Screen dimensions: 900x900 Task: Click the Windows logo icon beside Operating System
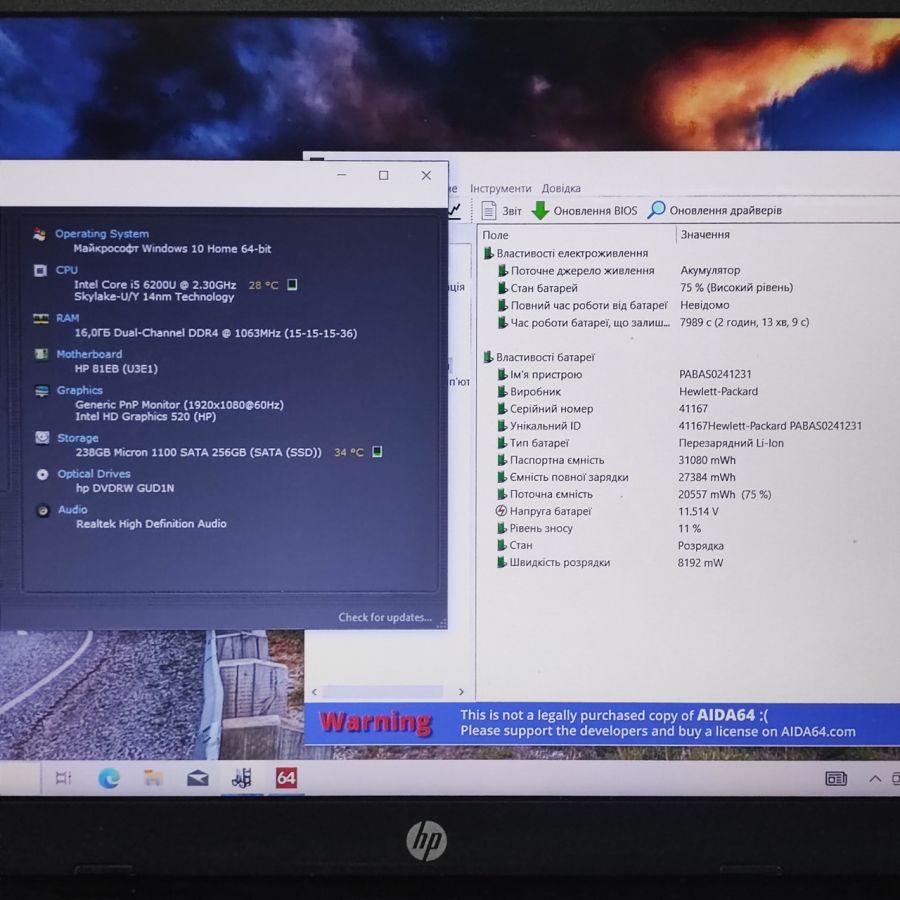coord(40,234)
